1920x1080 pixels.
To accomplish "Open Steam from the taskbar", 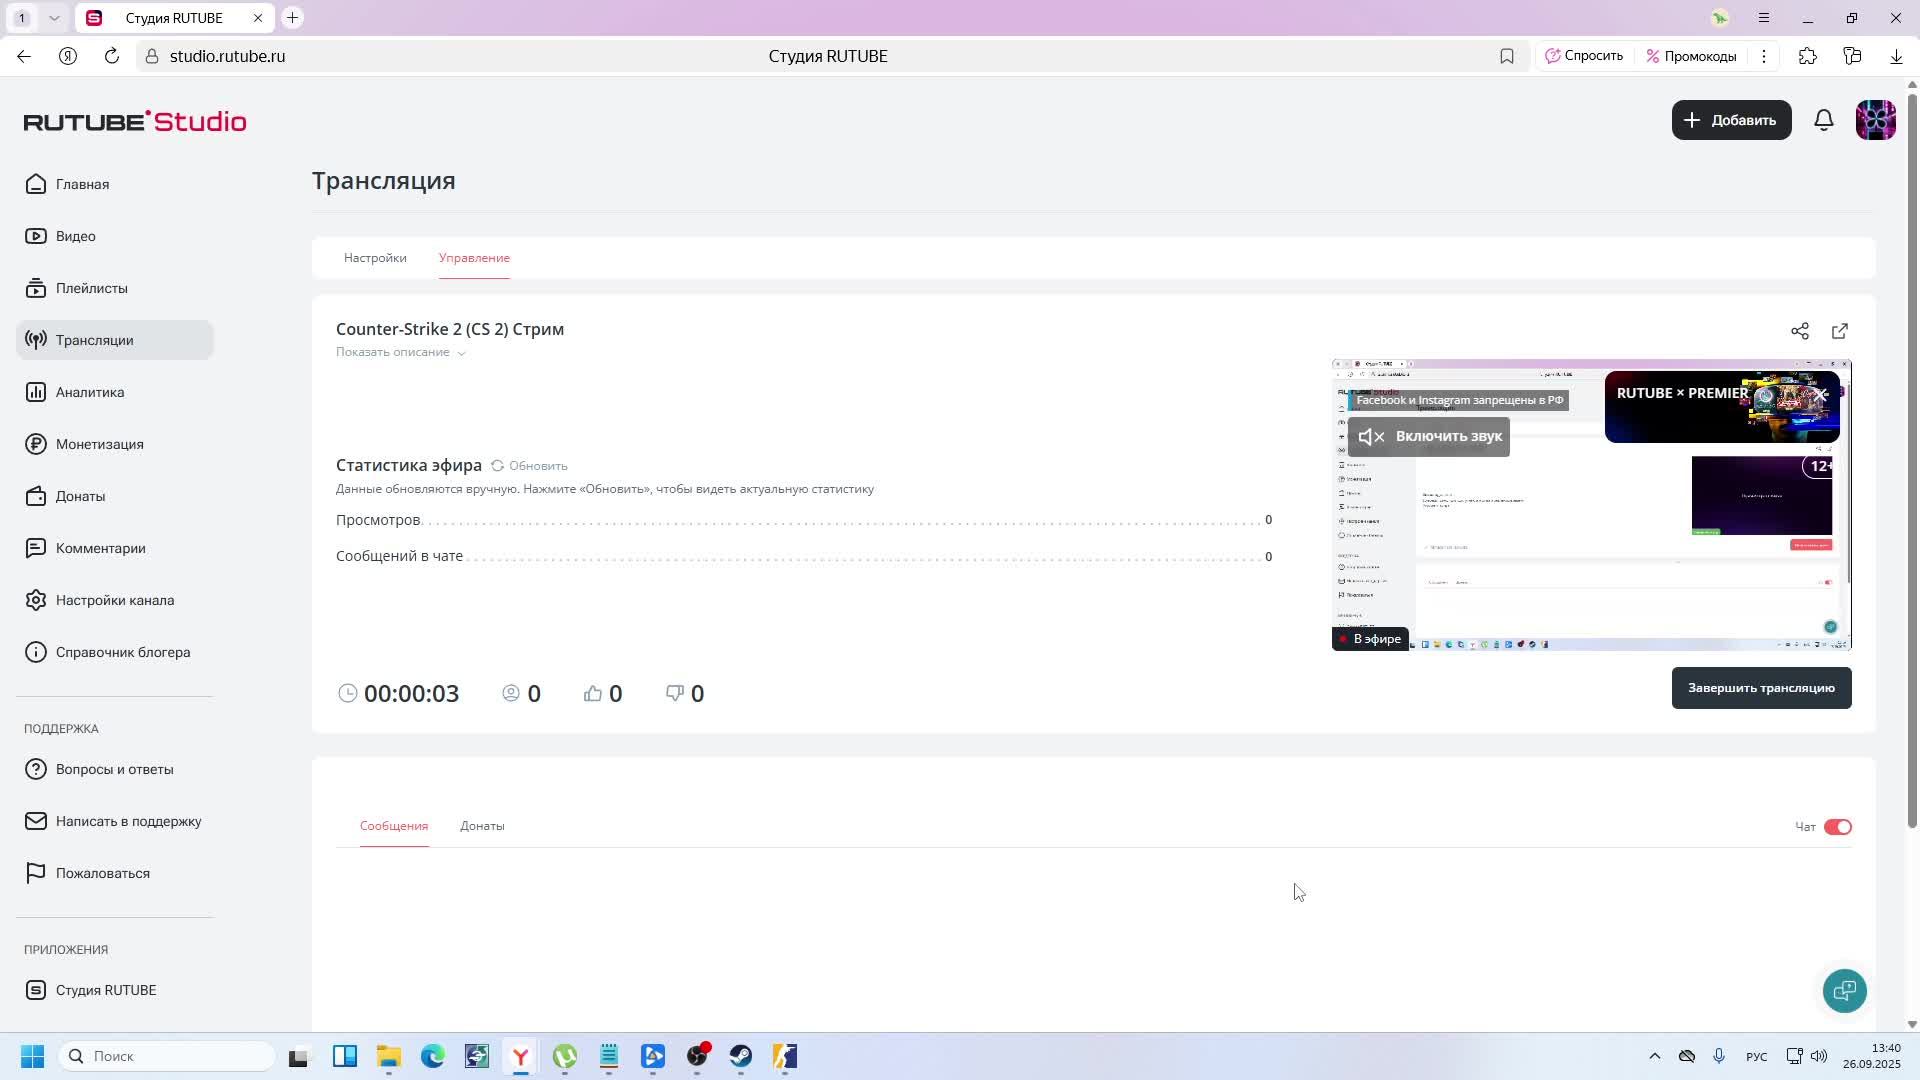I will click(x=741, y=1056).
